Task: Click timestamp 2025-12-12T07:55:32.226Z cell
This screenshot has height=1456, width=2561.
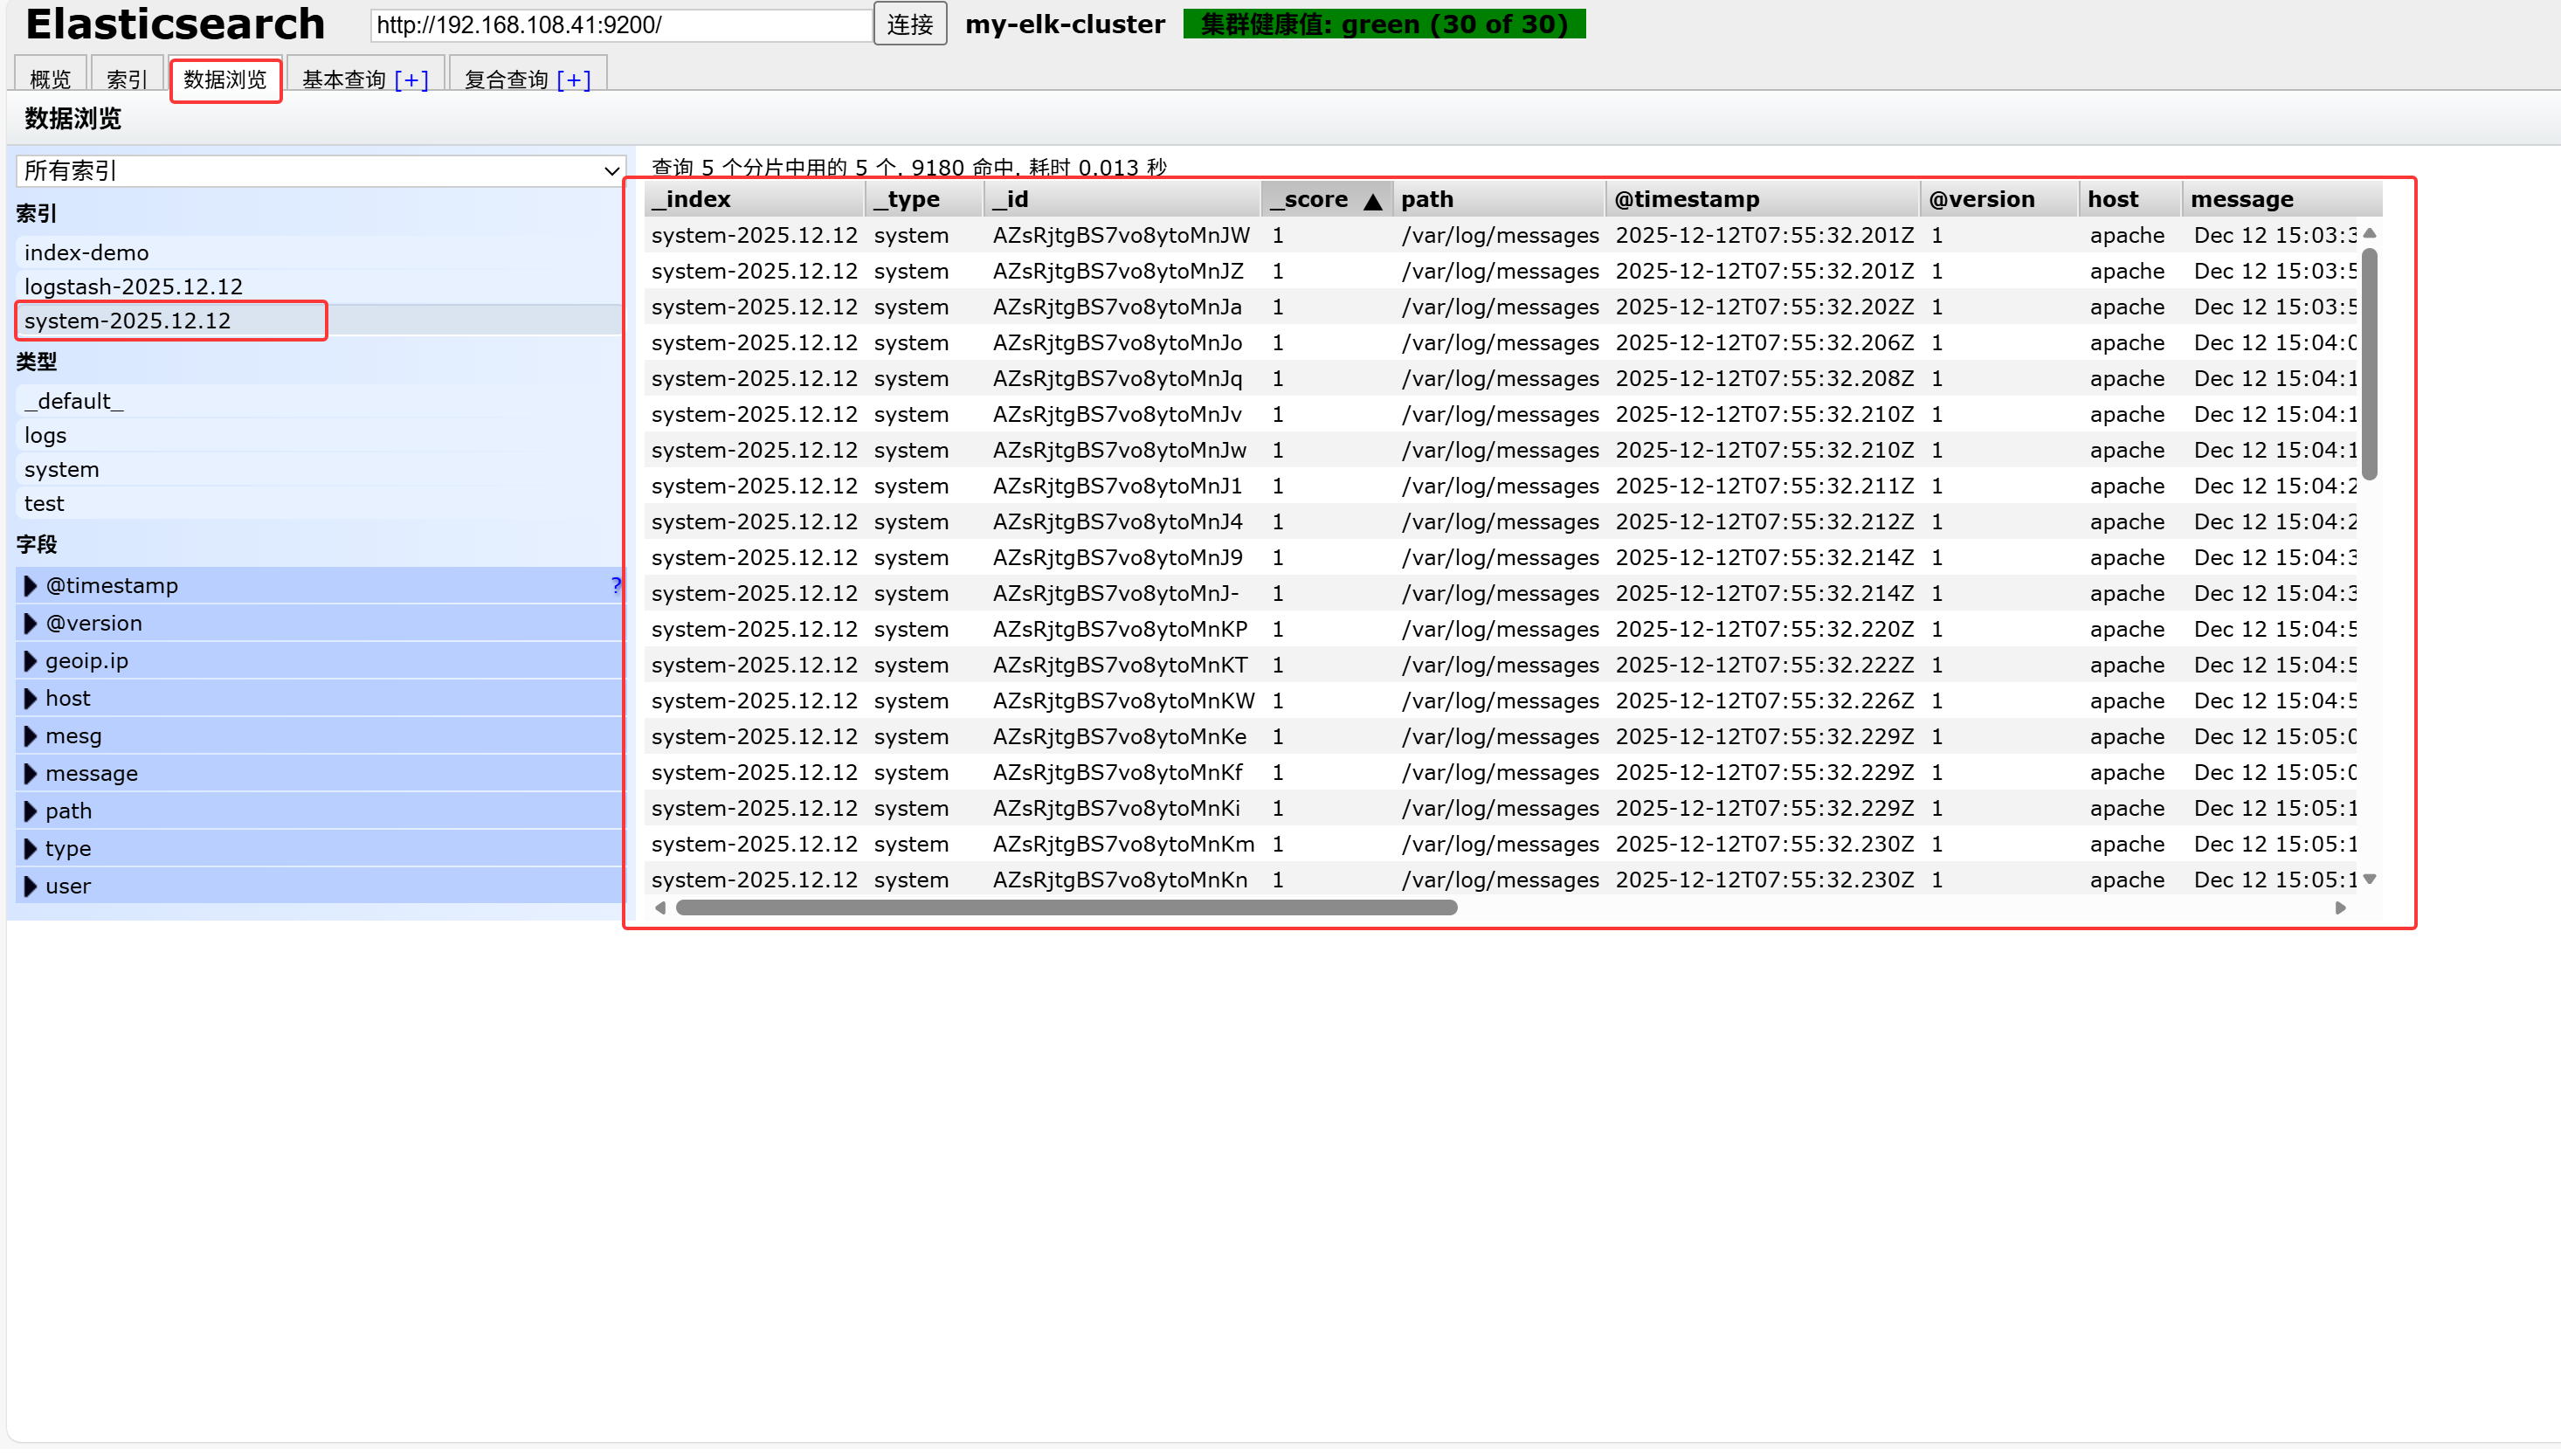Action: (x=1764, y=702)
